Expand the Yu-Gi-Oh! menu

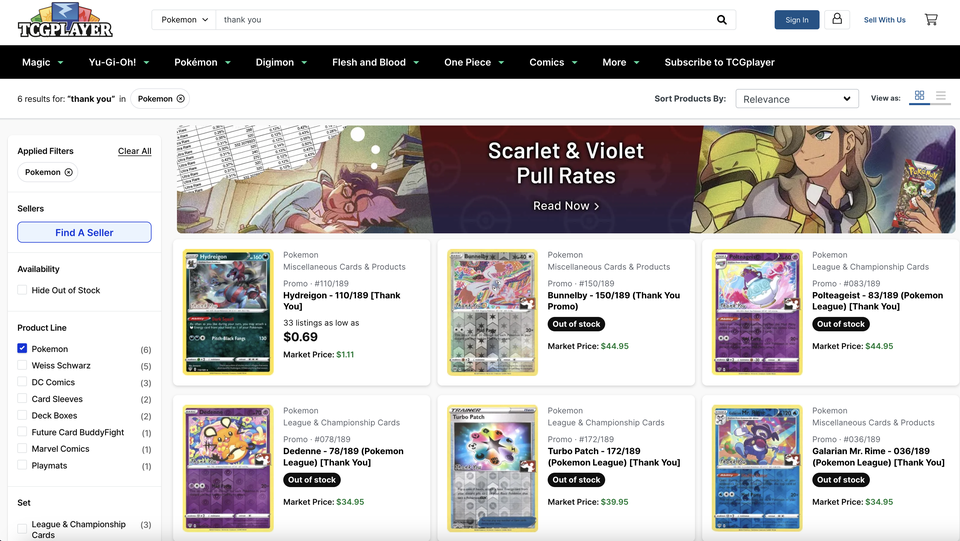pyautogui.click(x=119, y=62)
